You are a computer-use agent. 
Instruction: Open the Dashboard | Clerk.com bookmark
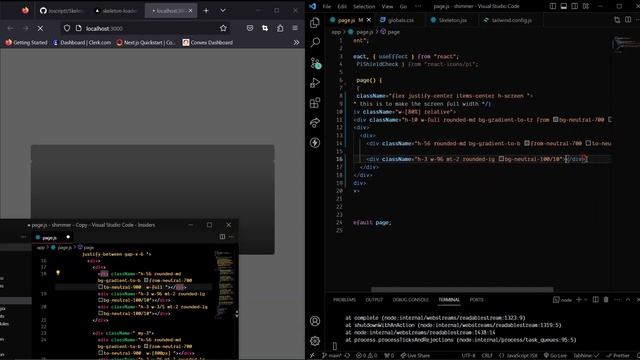[82, 42]
